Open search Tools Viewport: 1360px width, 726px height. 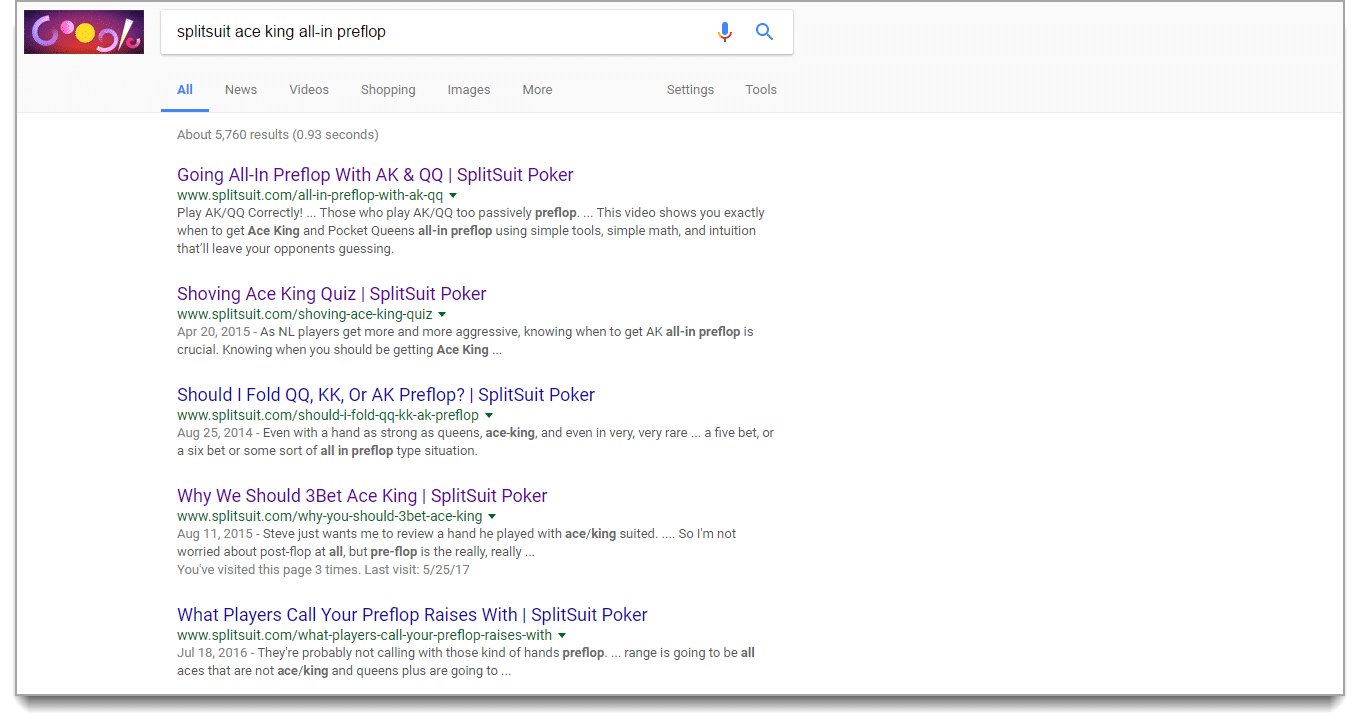coord(761,90)
